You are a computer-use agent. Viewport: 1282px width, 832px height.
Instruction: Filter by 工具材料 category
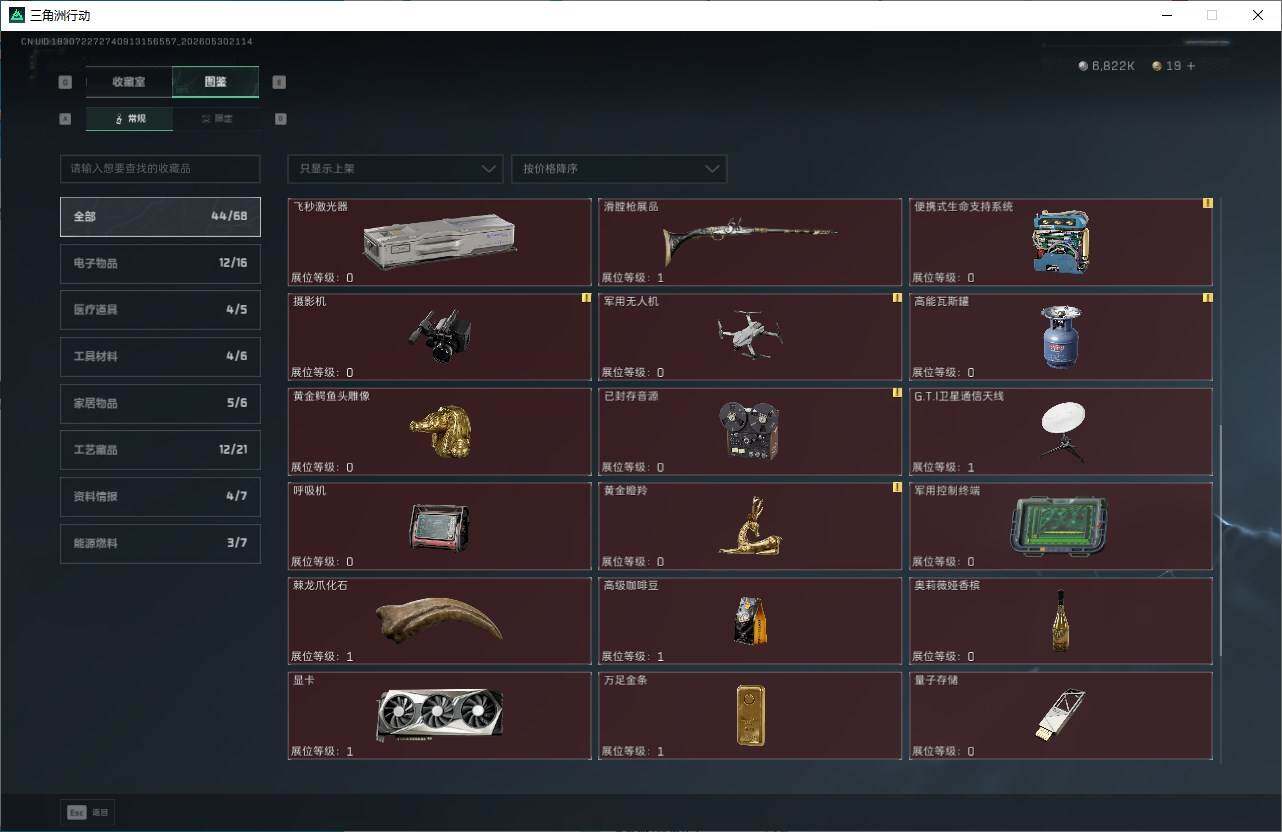point(160,356)
